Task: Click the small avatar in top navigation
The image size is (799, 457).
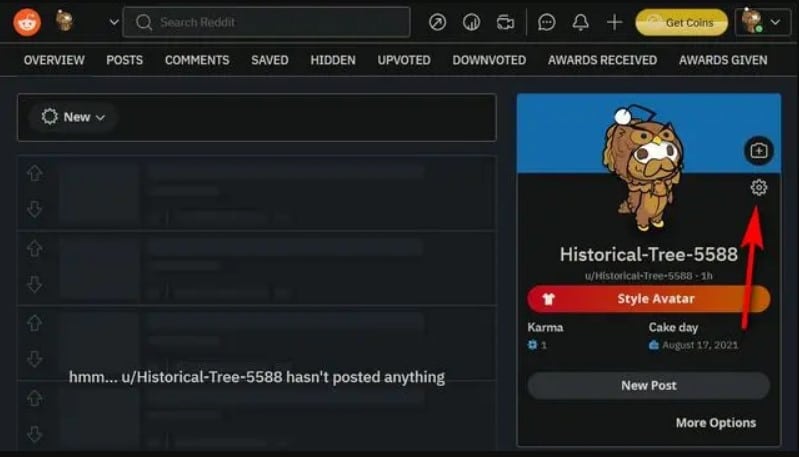Action: [x=64, y=21]
